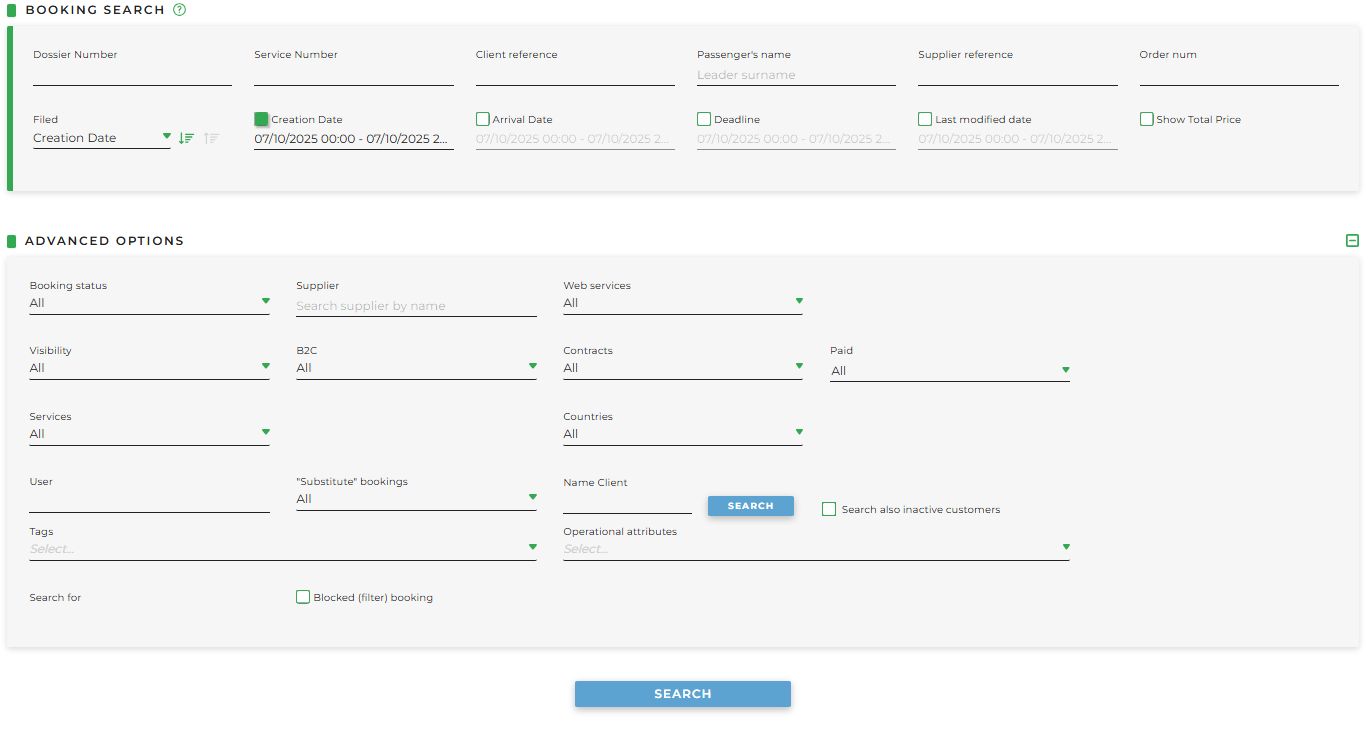The height and width of the screenshot is (740, 1372).
Task: Open the Filed sort field dropdown
Action: 101,138
